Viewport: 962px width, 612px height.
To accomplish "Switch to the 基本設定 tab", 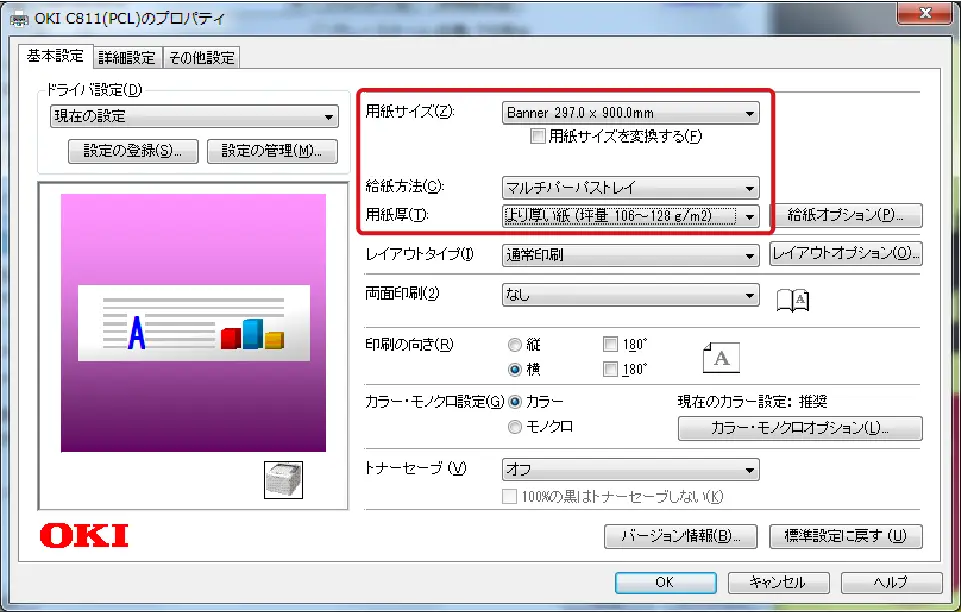I will 55,56.
